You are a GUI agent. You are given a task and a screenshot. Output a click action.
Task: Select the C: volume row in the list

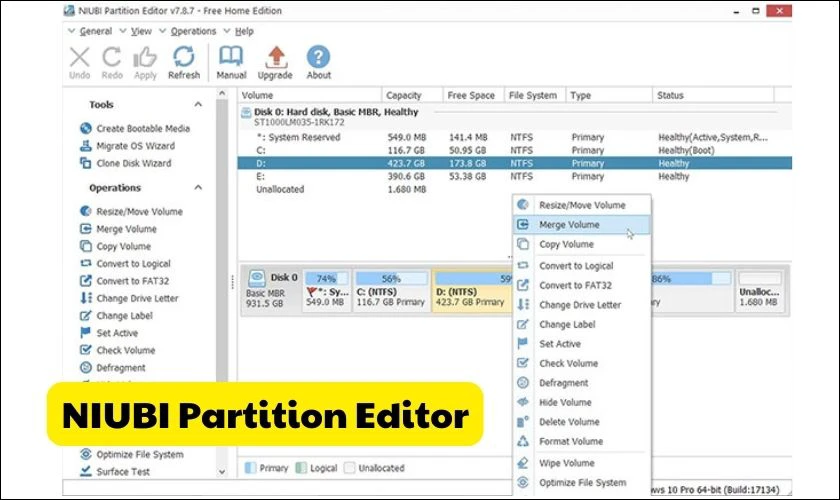tap(514, 150)
